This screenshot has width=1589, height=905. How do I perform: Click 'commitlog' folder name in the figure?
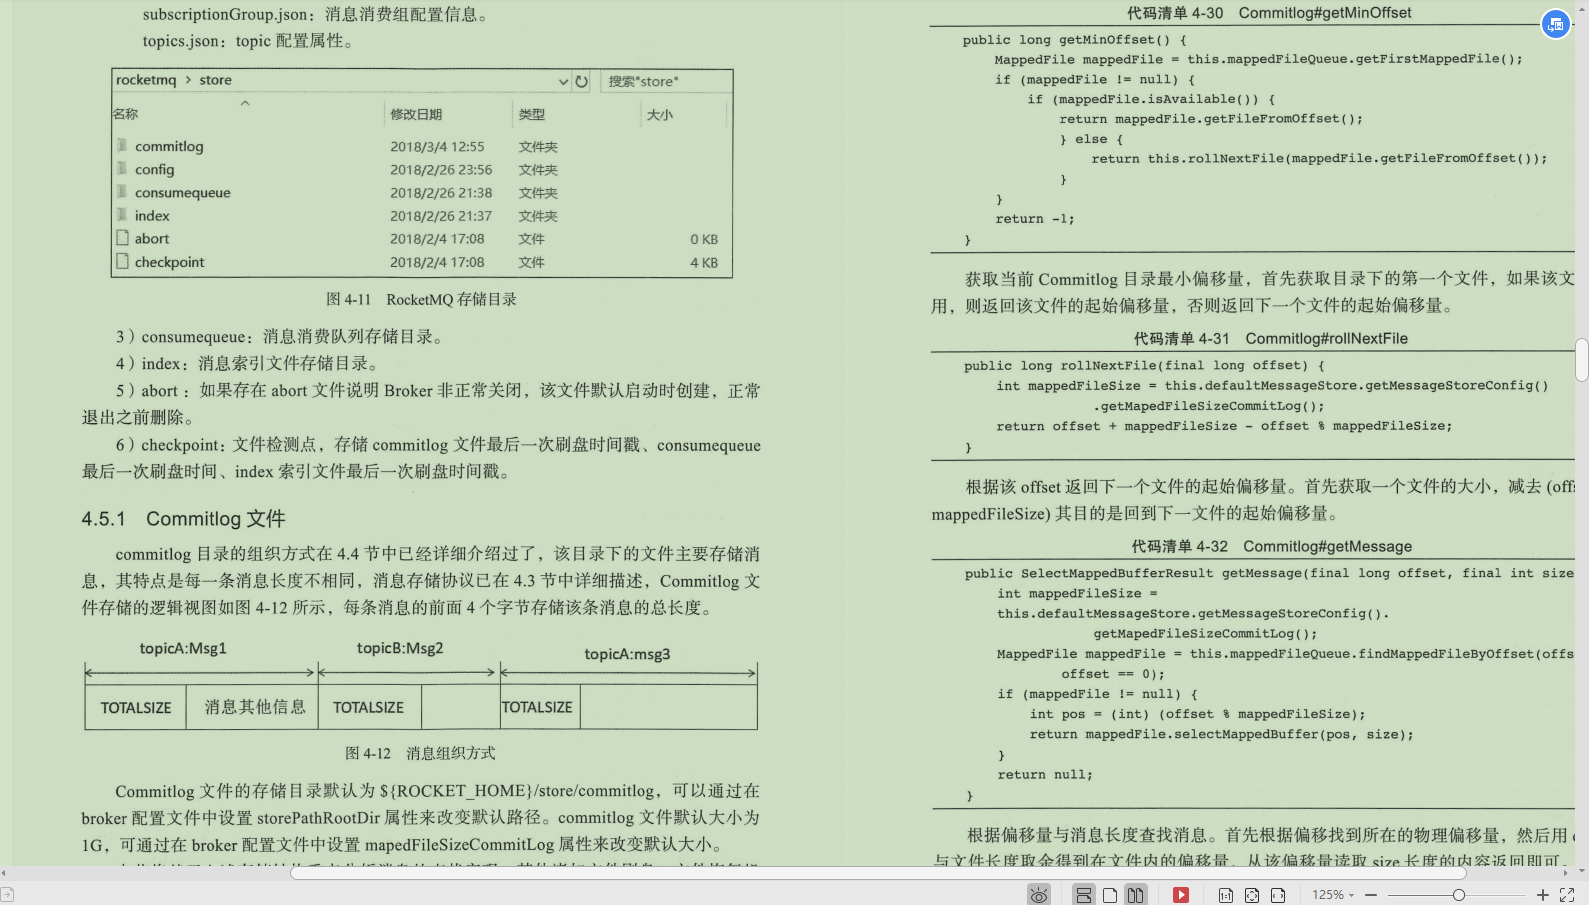(169, 146)
